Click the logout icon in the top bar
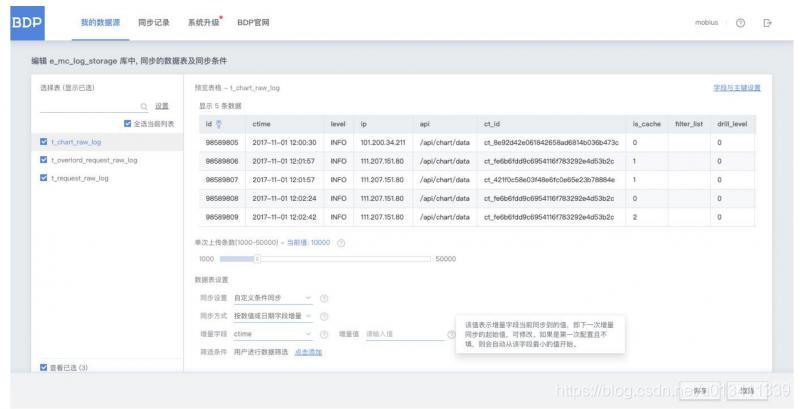 click(767, 23)
